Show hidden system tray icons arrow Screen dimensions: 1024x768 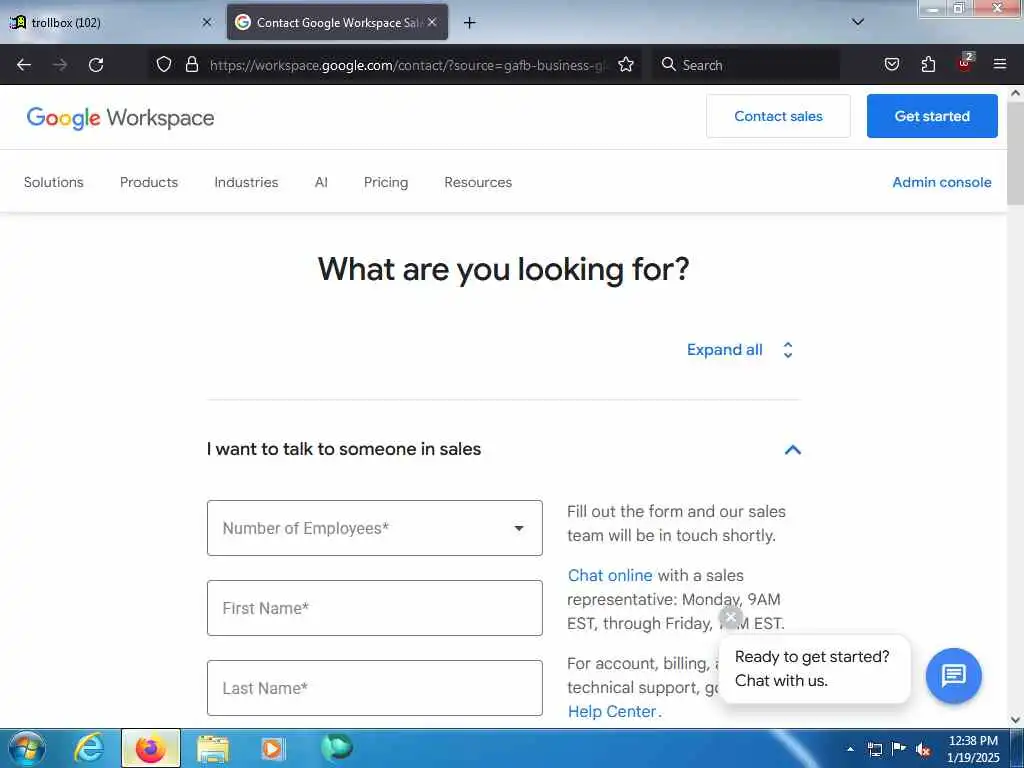850,749
